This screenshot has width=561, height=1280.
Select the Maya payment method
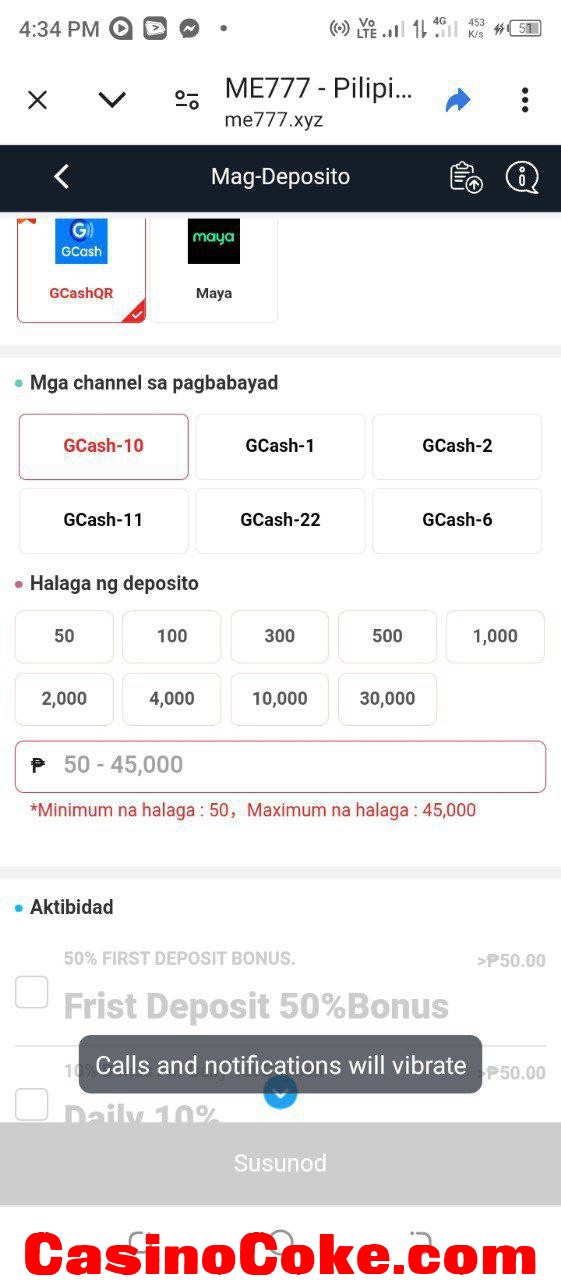pos(214,266)
